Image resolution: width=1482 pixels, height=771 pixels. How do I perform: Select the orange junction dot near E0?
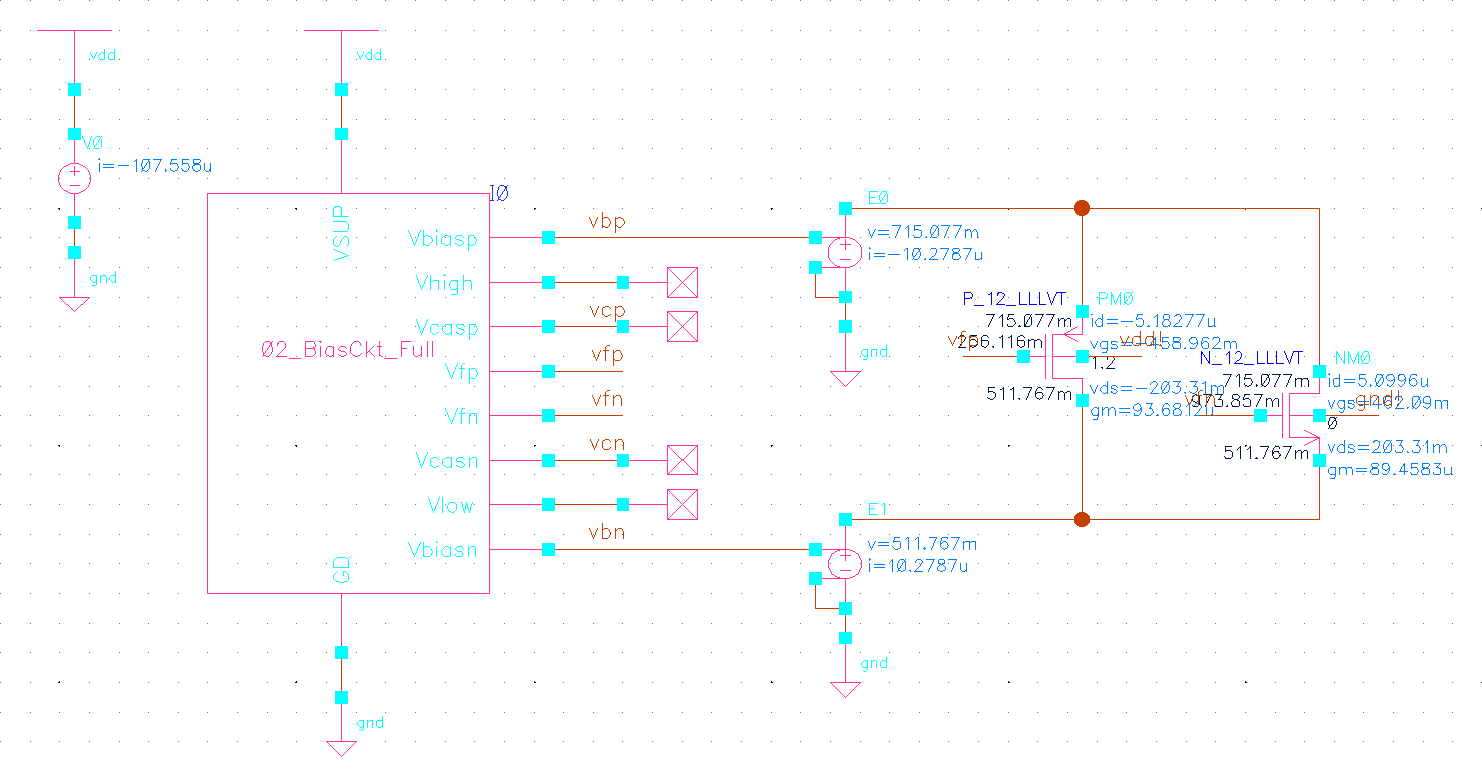[x=1082, y=208]
